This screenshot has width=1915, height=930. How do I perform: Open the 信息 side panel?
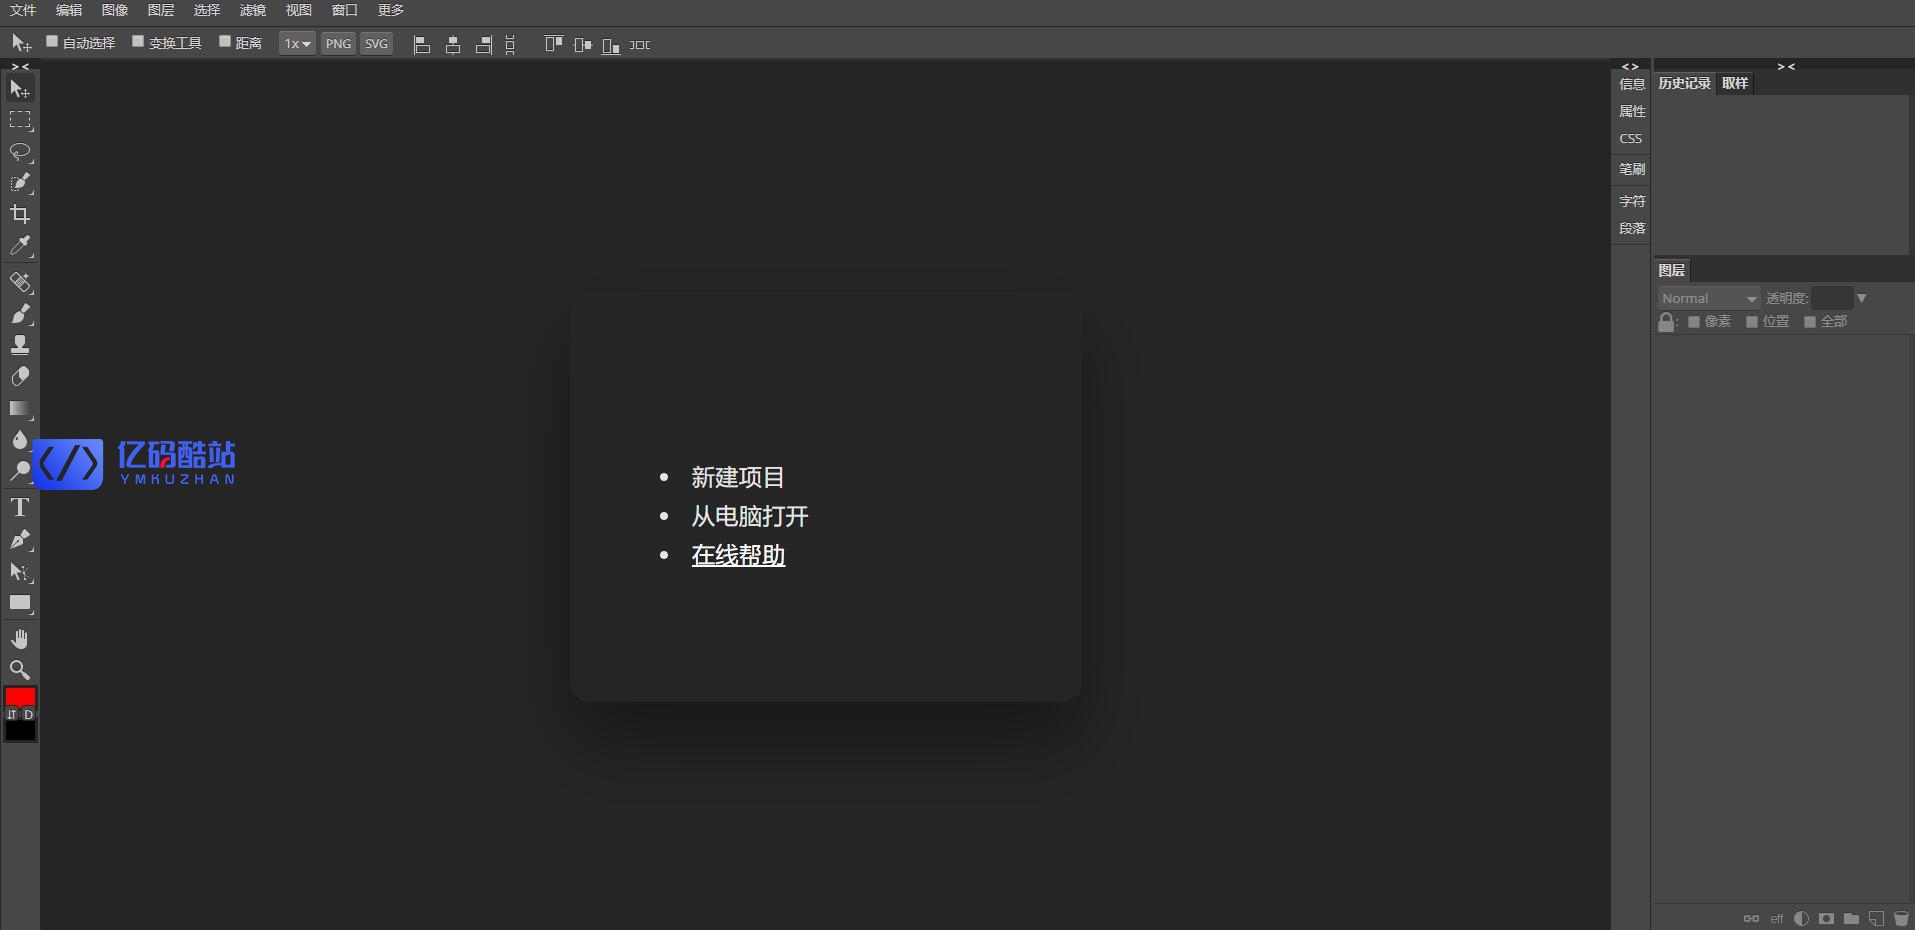point(1632,84)
